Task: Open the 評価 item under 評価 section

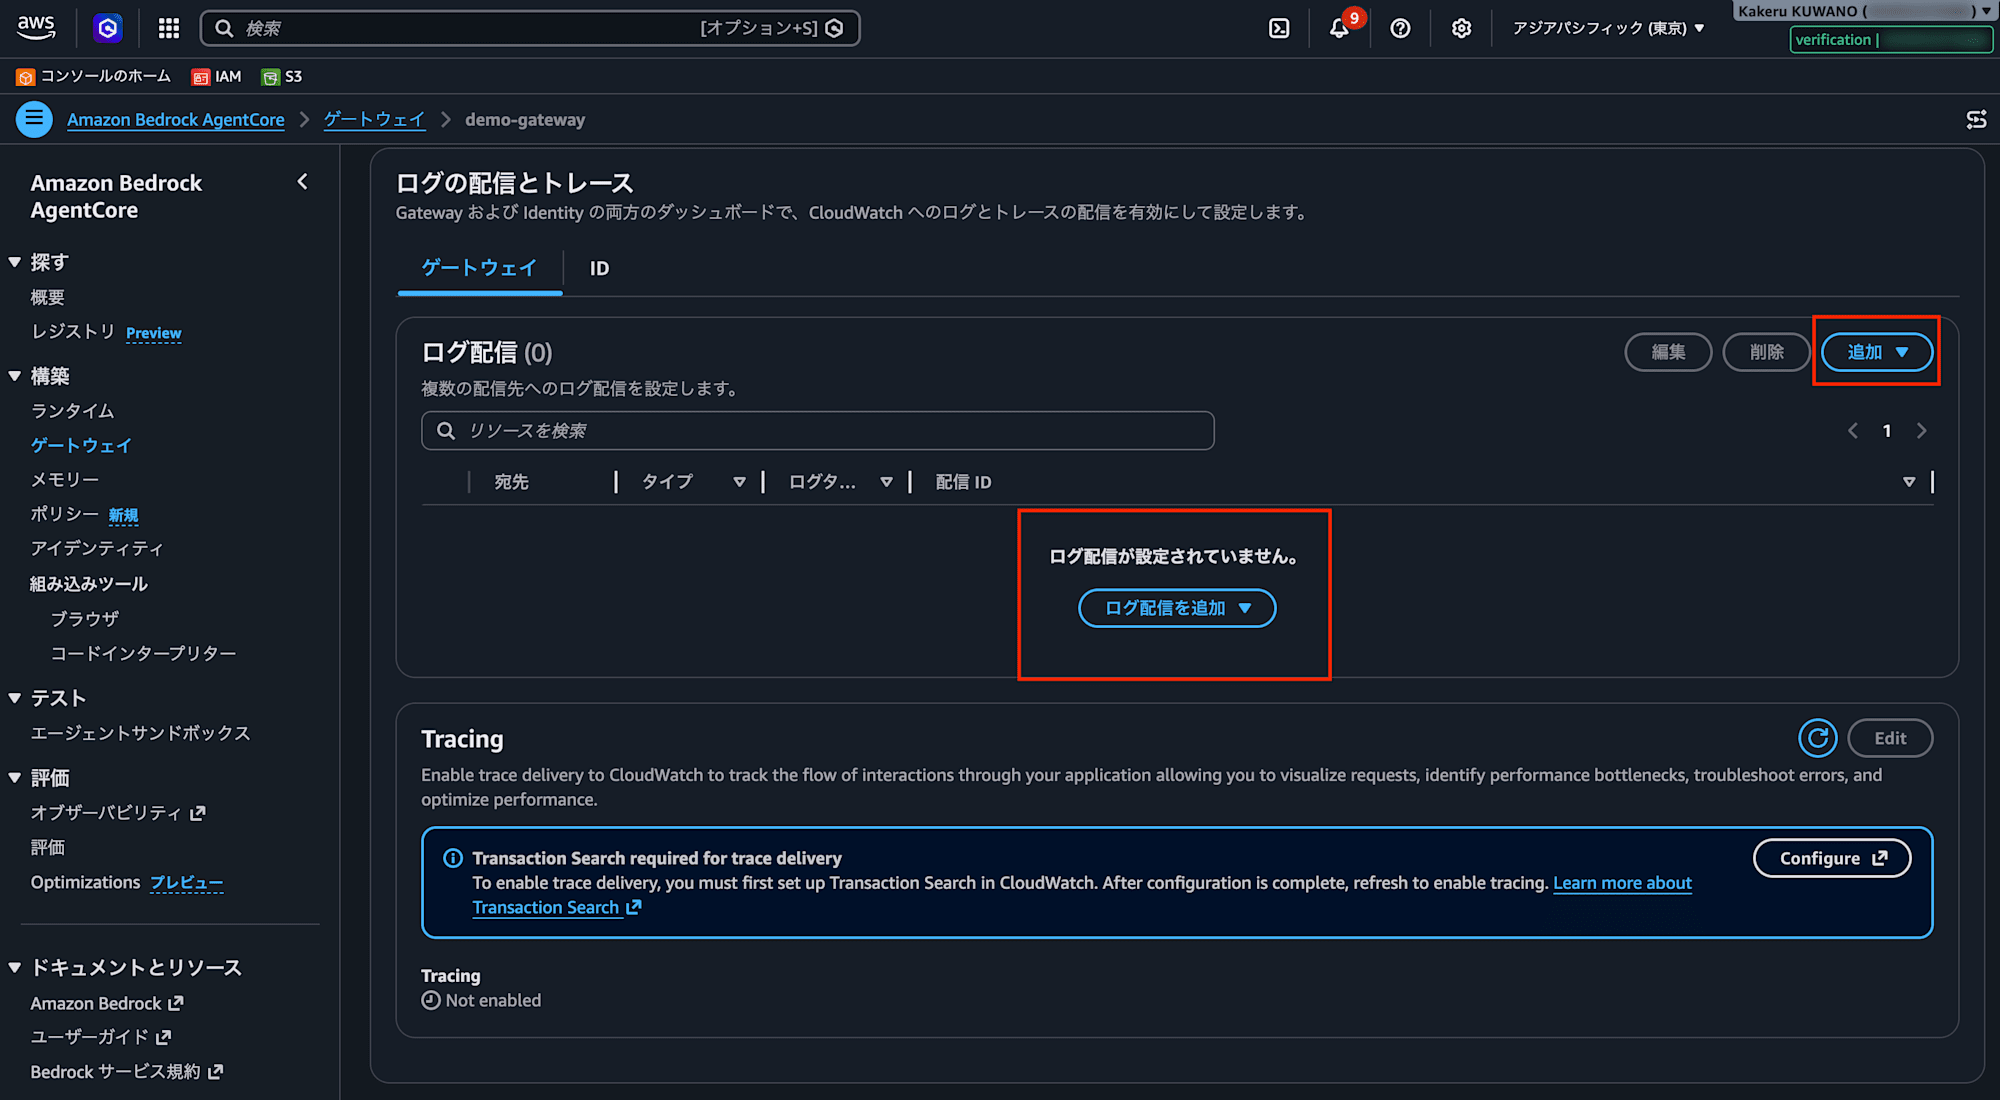Action: click(x=48, y=848)
